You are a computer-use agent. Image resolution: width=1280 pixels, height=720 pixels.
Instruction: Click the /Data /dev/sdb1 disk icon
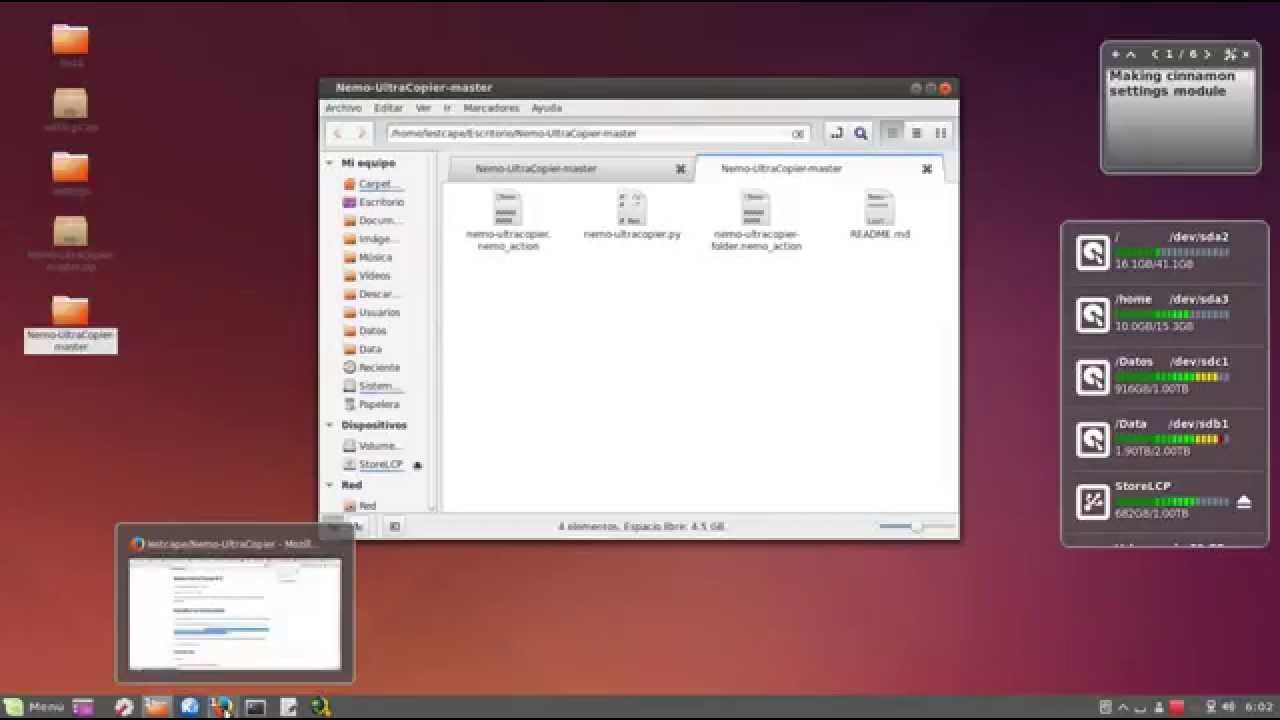tap(1093, 439)
